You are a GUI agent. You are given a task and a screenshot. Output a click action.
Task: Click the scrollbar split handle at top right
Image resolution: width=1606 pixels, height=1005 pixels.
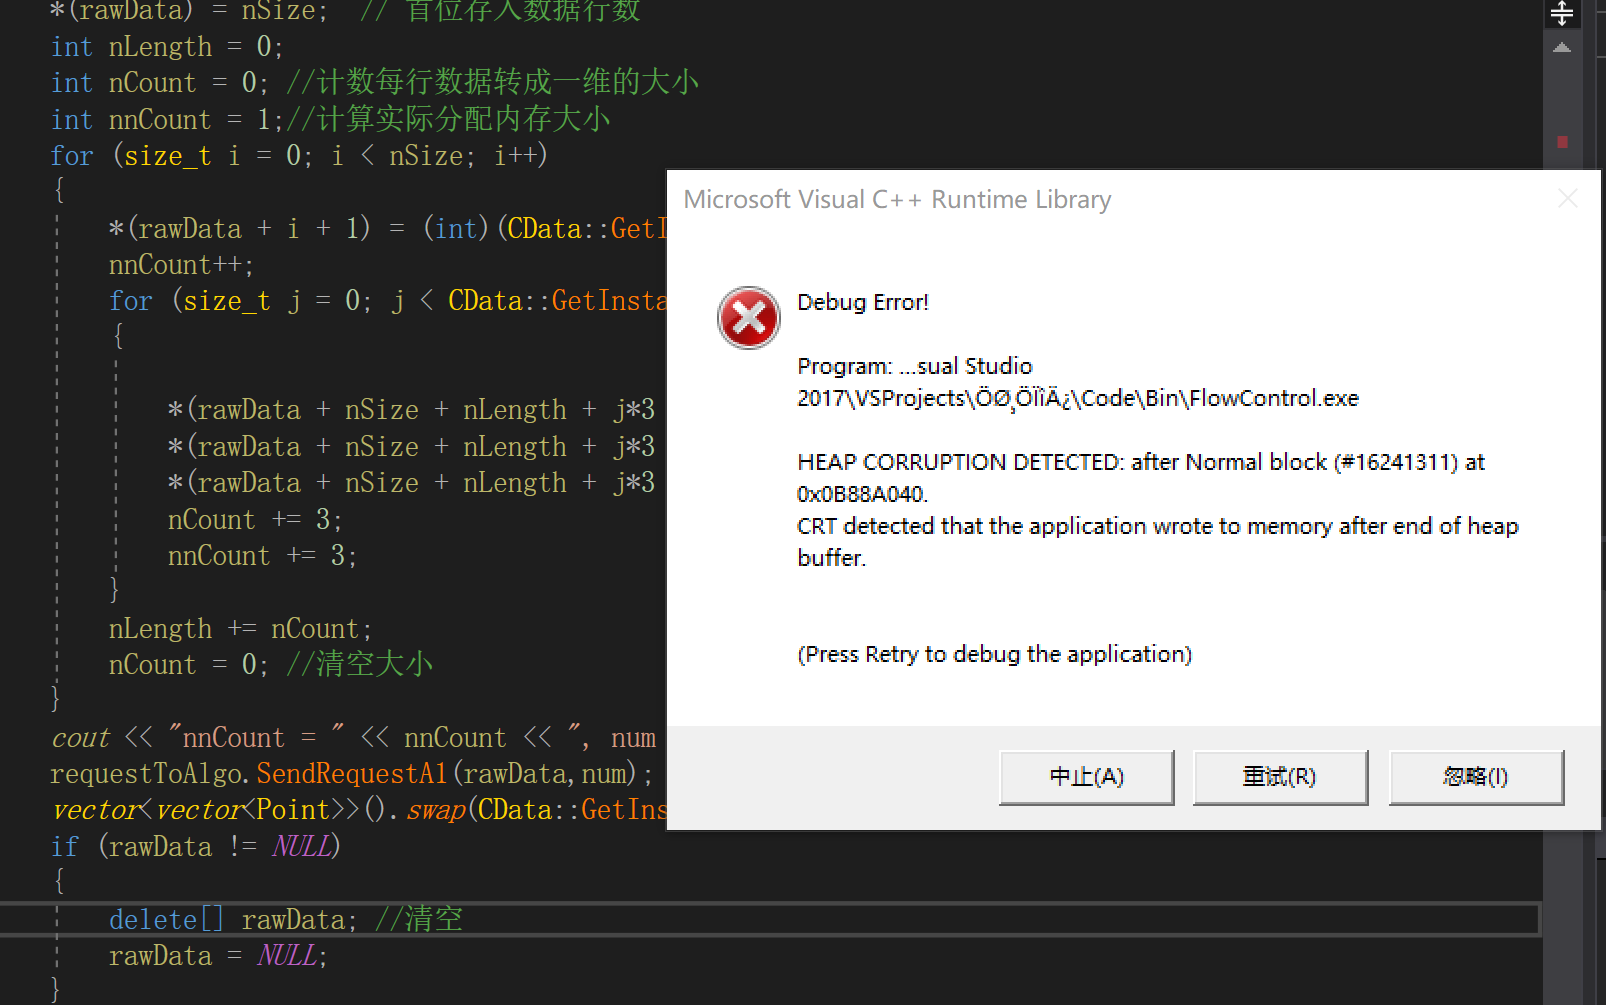click(x=1562, y=14)
